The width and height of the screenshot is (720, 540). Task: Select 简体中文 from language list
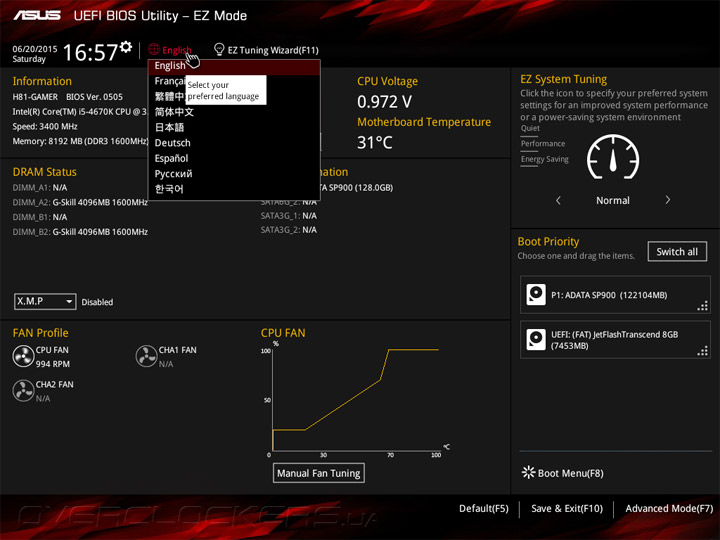(x=234, y=112)
